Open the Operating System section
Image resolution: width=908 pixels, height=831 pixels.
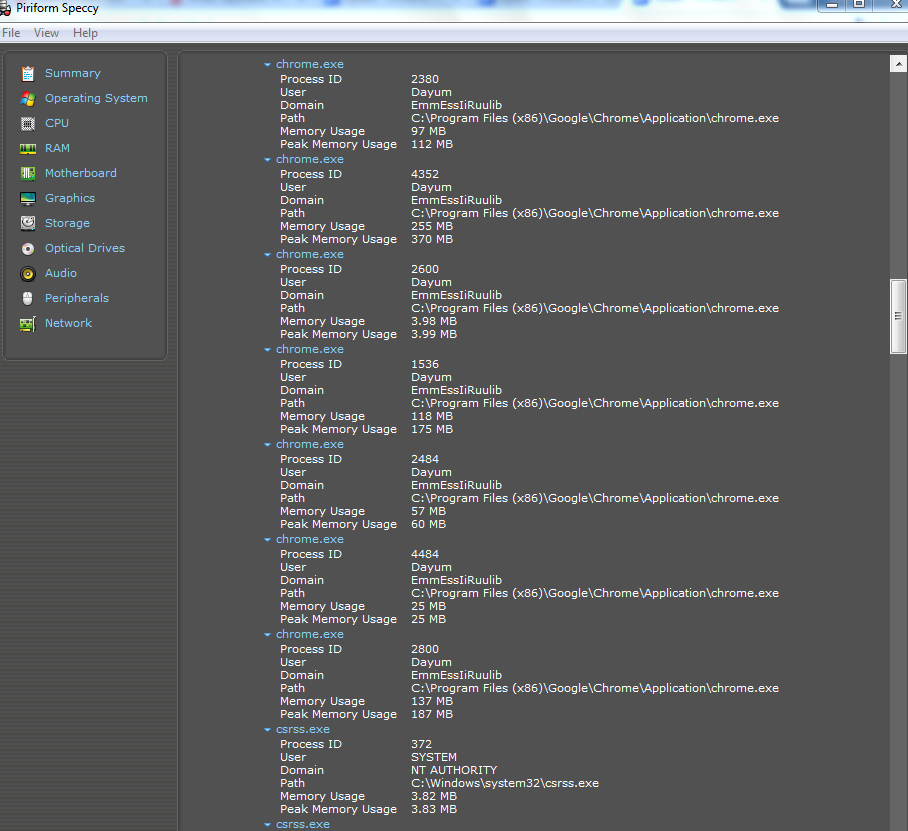point(96,98)
